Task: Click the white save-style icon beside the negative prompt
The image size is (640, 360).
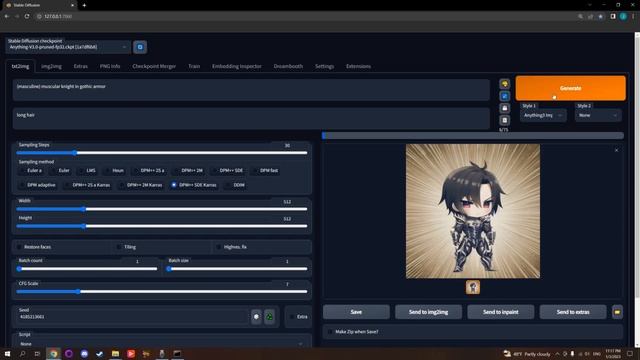Action: tap(504, 108)
